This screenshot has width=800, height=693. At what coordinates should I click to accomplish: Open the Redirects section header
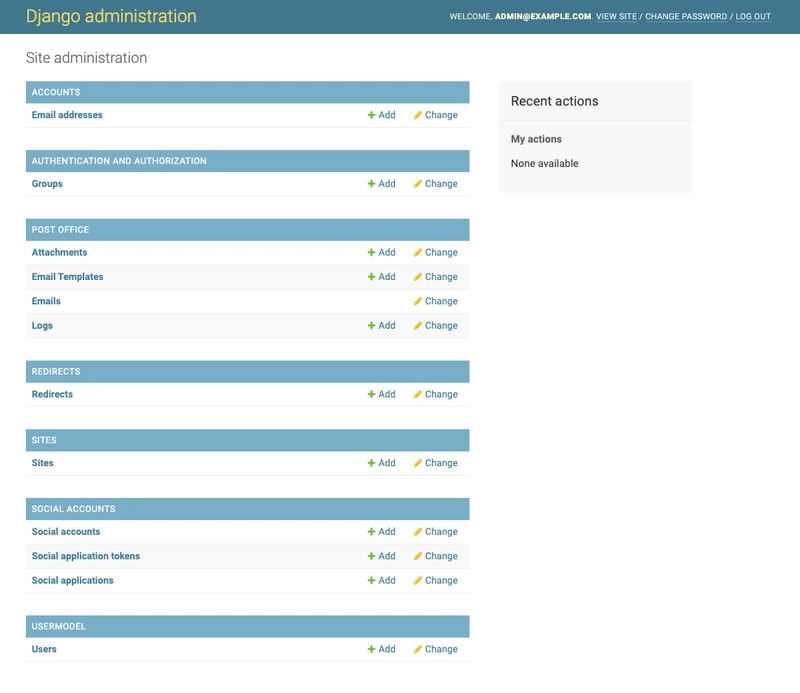tap(56, 372)
